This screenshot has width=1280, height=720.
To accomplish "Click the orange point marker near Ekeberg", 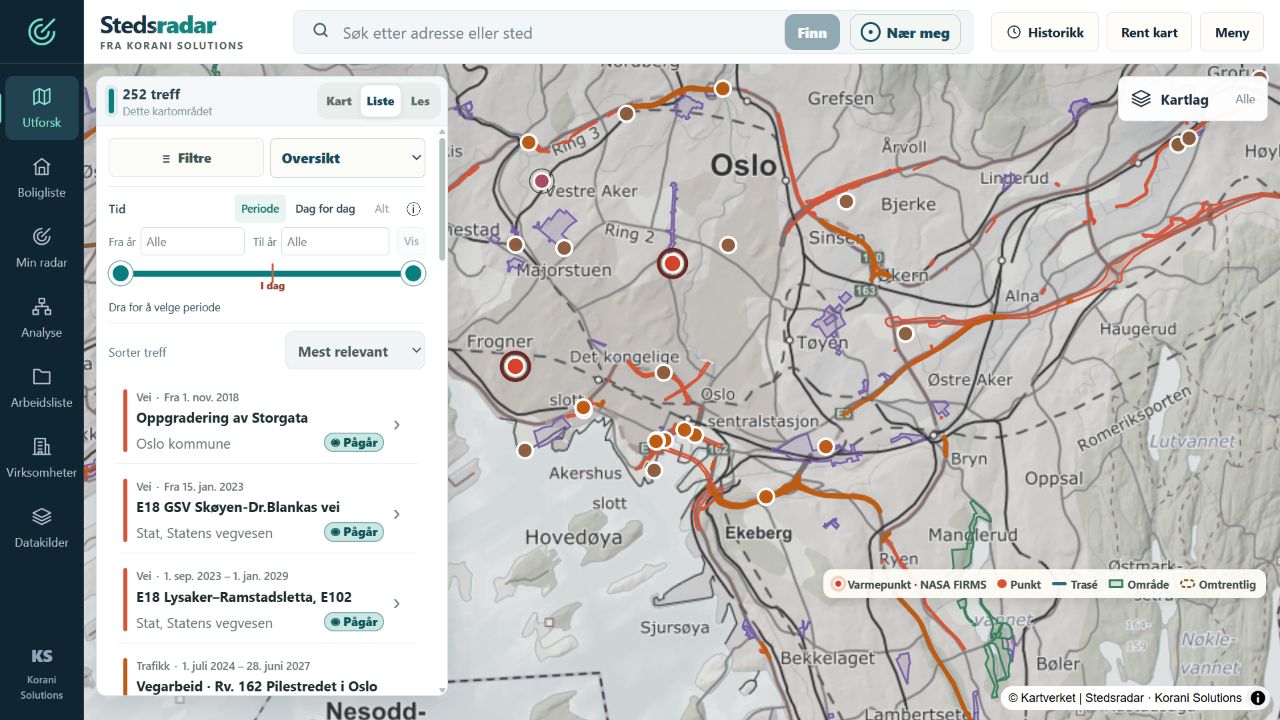I will click(766, 496).
